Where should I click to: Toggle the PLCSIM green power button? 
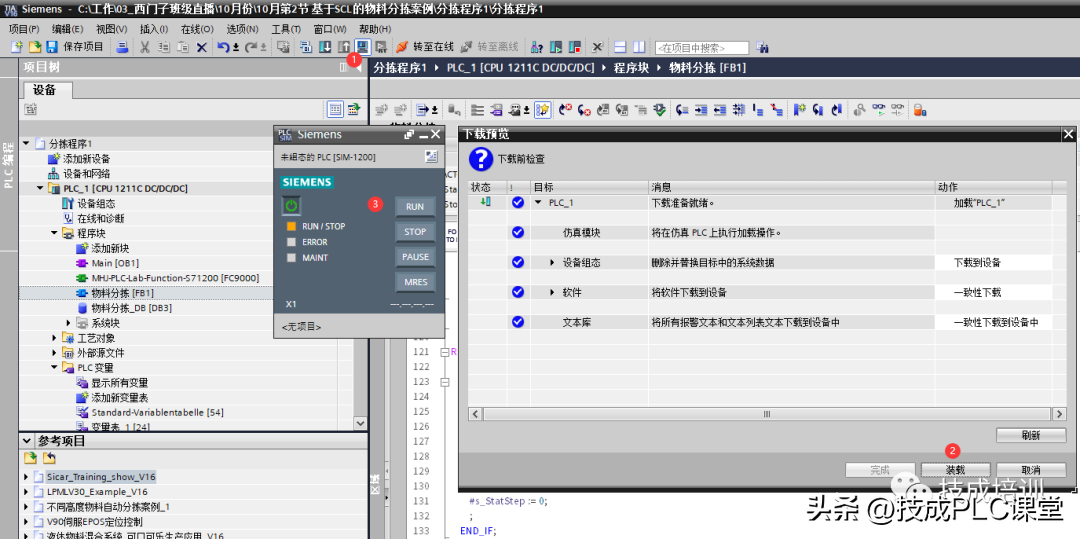291,205
